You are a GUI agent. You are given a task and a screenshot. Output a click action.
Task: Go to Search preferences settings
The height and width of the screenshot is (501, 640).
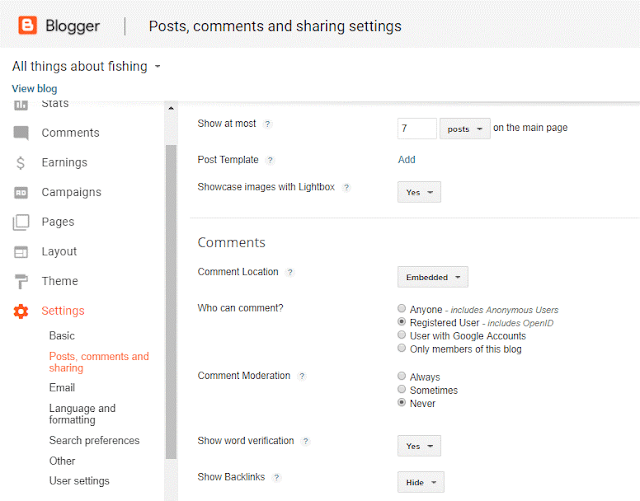point(94,440)
